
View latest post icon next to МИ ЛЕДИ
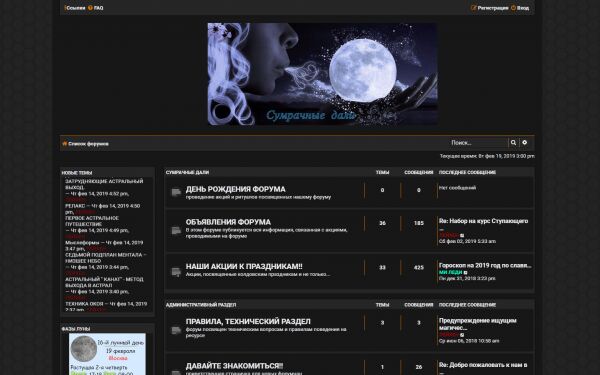pyautogui.click(x=465, y=272)
